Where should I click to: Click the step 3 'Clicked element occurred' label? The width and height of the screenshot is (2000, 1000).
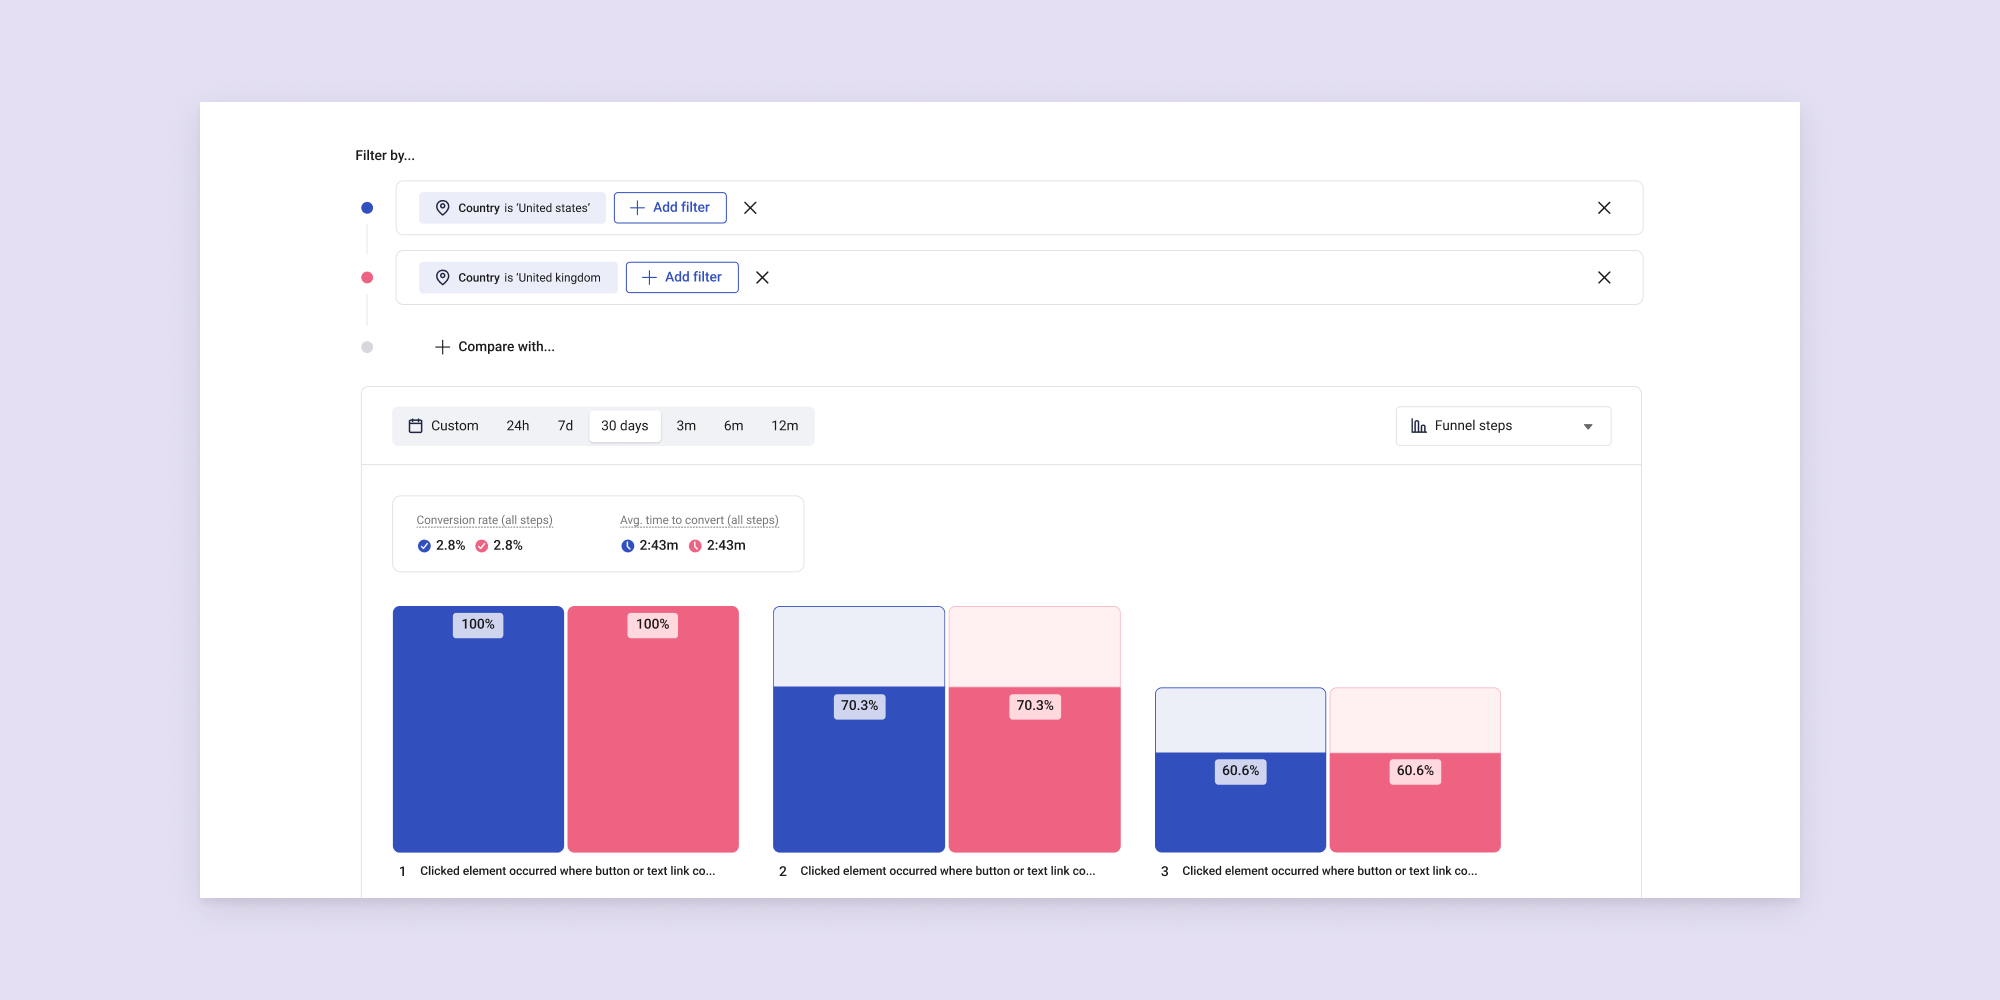coord(1329,871)
